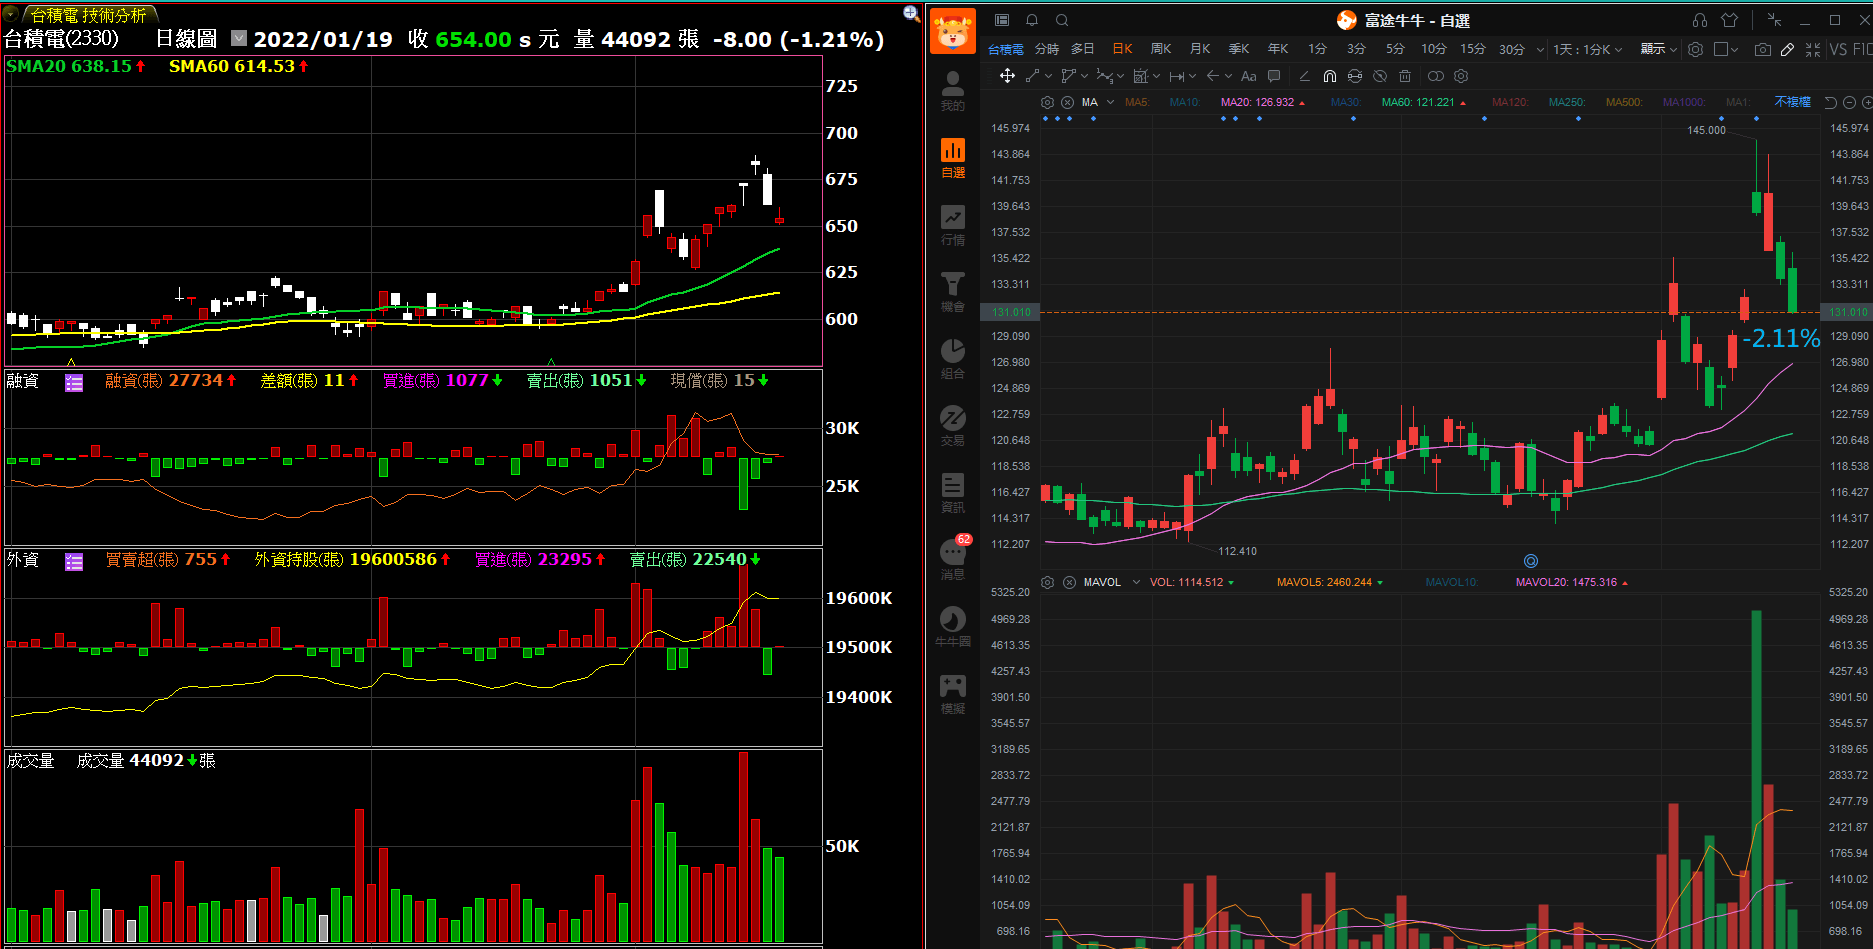Open drawing tools settings gear
Image resolution: width=1873 pixels, height=949 pixels.
pos(1461,76)
